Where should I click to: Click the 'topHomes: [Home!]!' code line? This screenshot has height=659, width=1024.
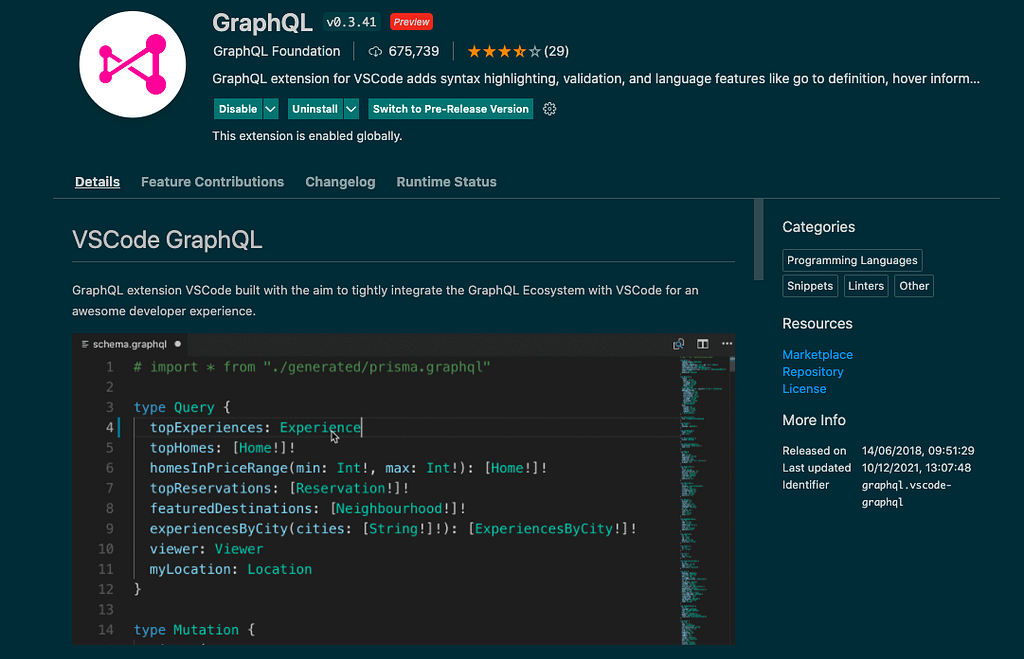(223, 448)
